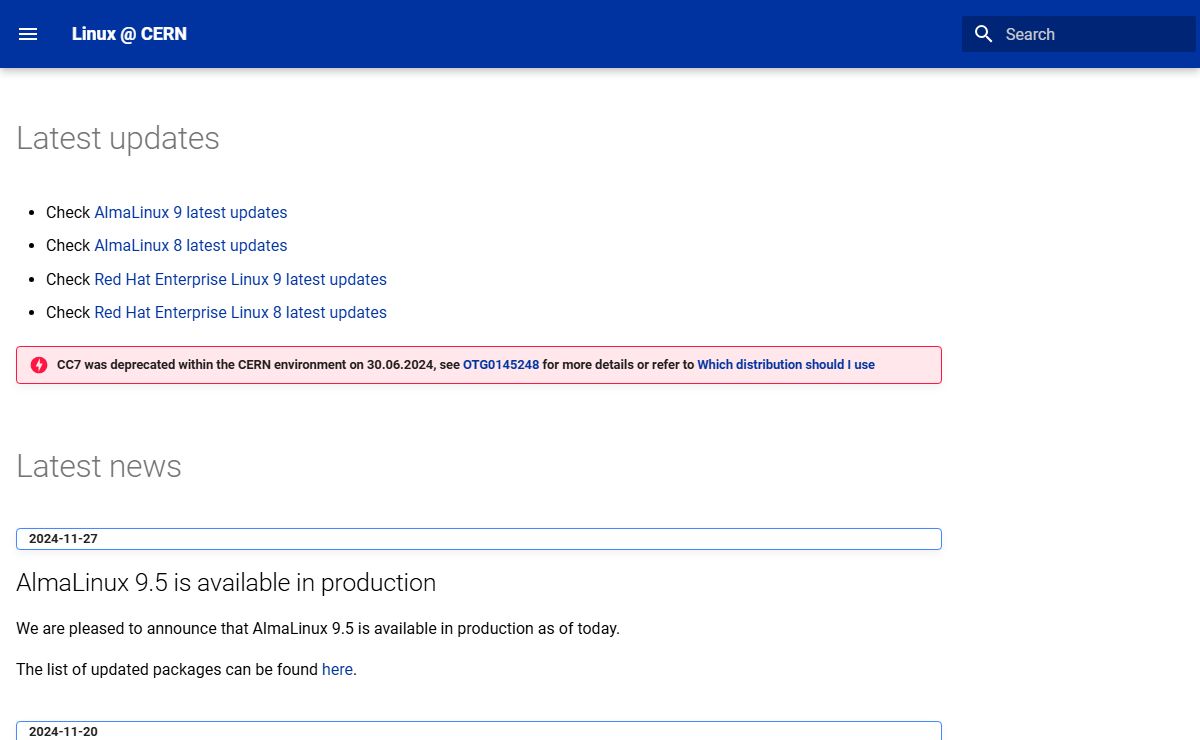This screenshot has width=1200, height=740.
Task: Open Red Hat Enterprise Linux 8 latest updates
Action: 240,312
